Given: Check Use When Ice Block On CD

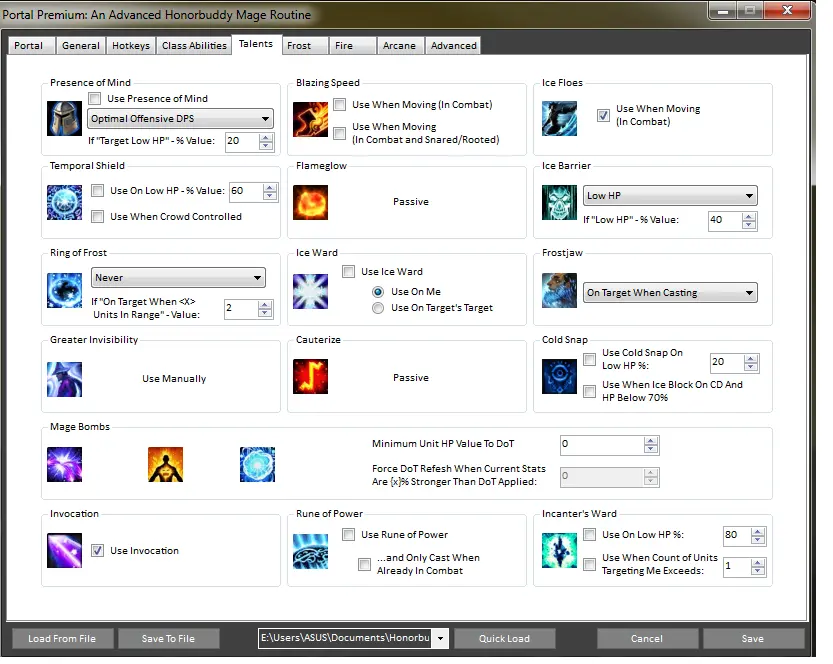Looking at the screenshot, I should 589,391.
